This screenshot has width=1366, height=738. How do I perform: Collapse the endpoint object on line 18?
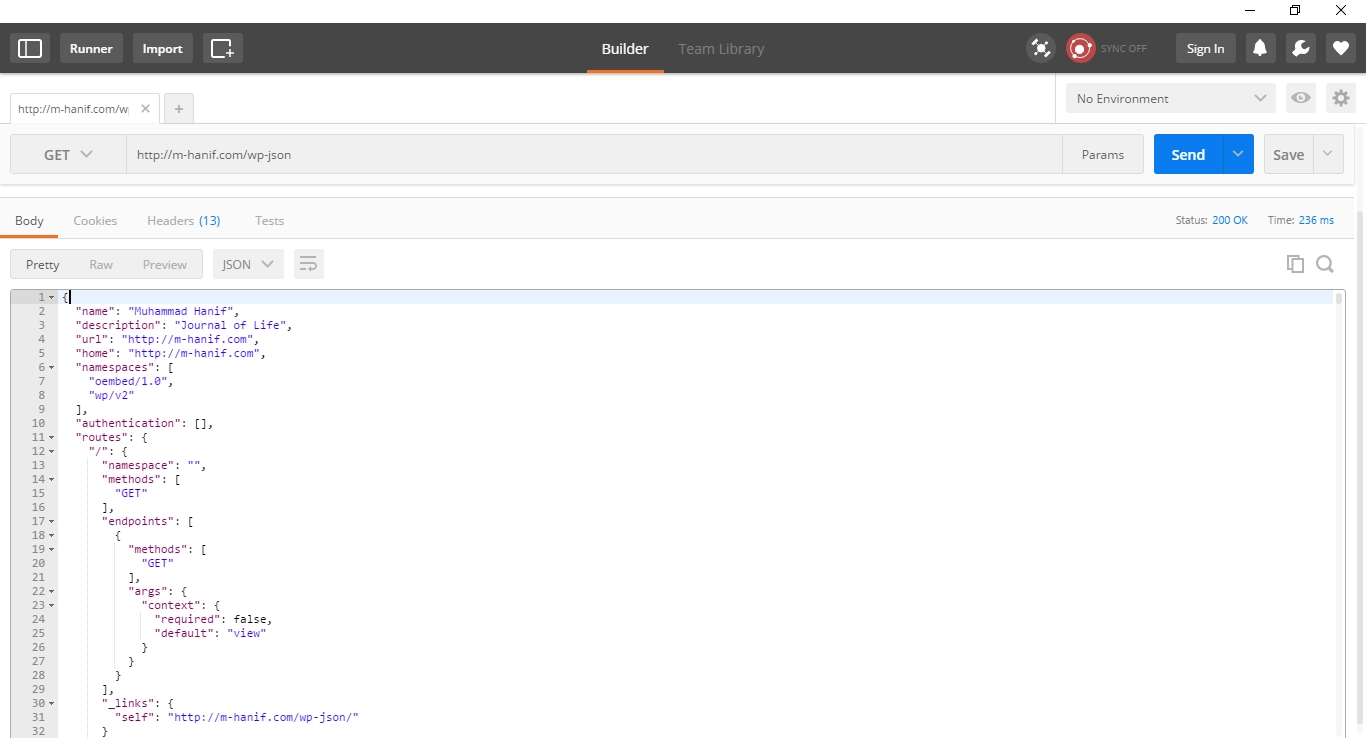click(x=51, y=535)
